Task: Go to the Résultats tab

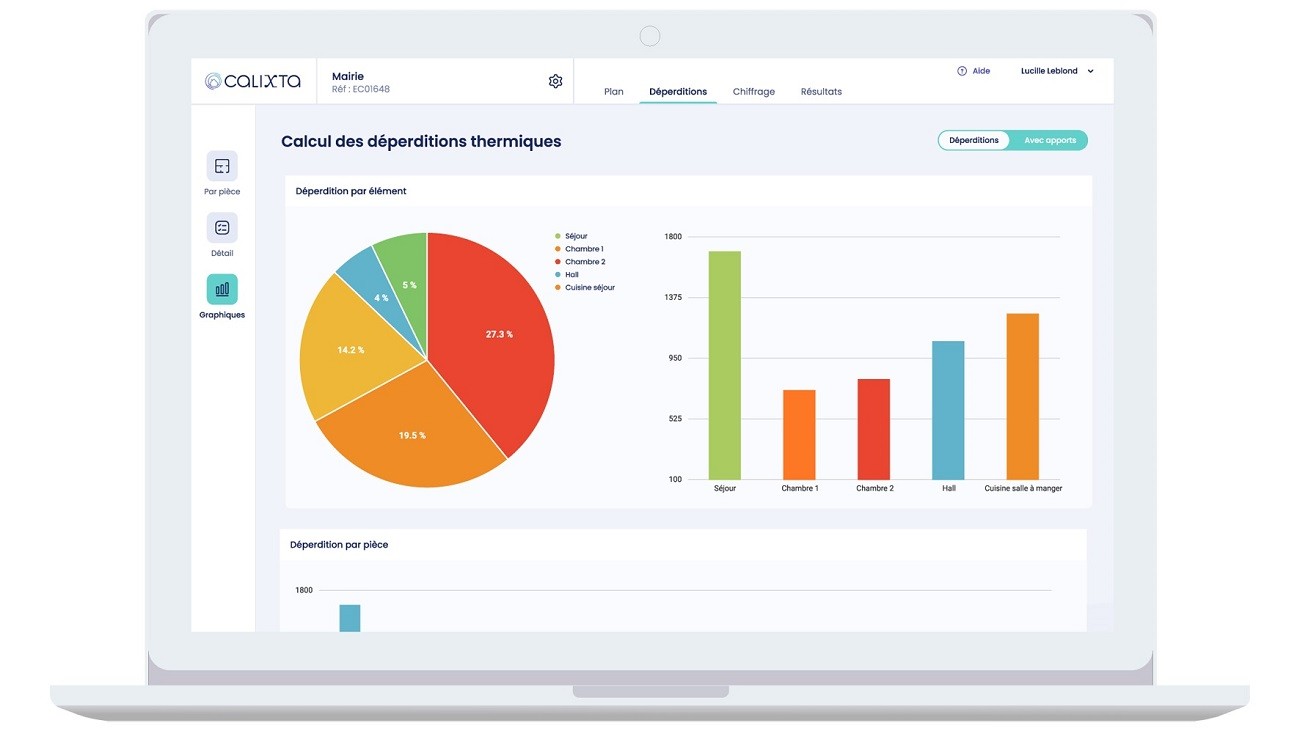Action: point(821,91)
